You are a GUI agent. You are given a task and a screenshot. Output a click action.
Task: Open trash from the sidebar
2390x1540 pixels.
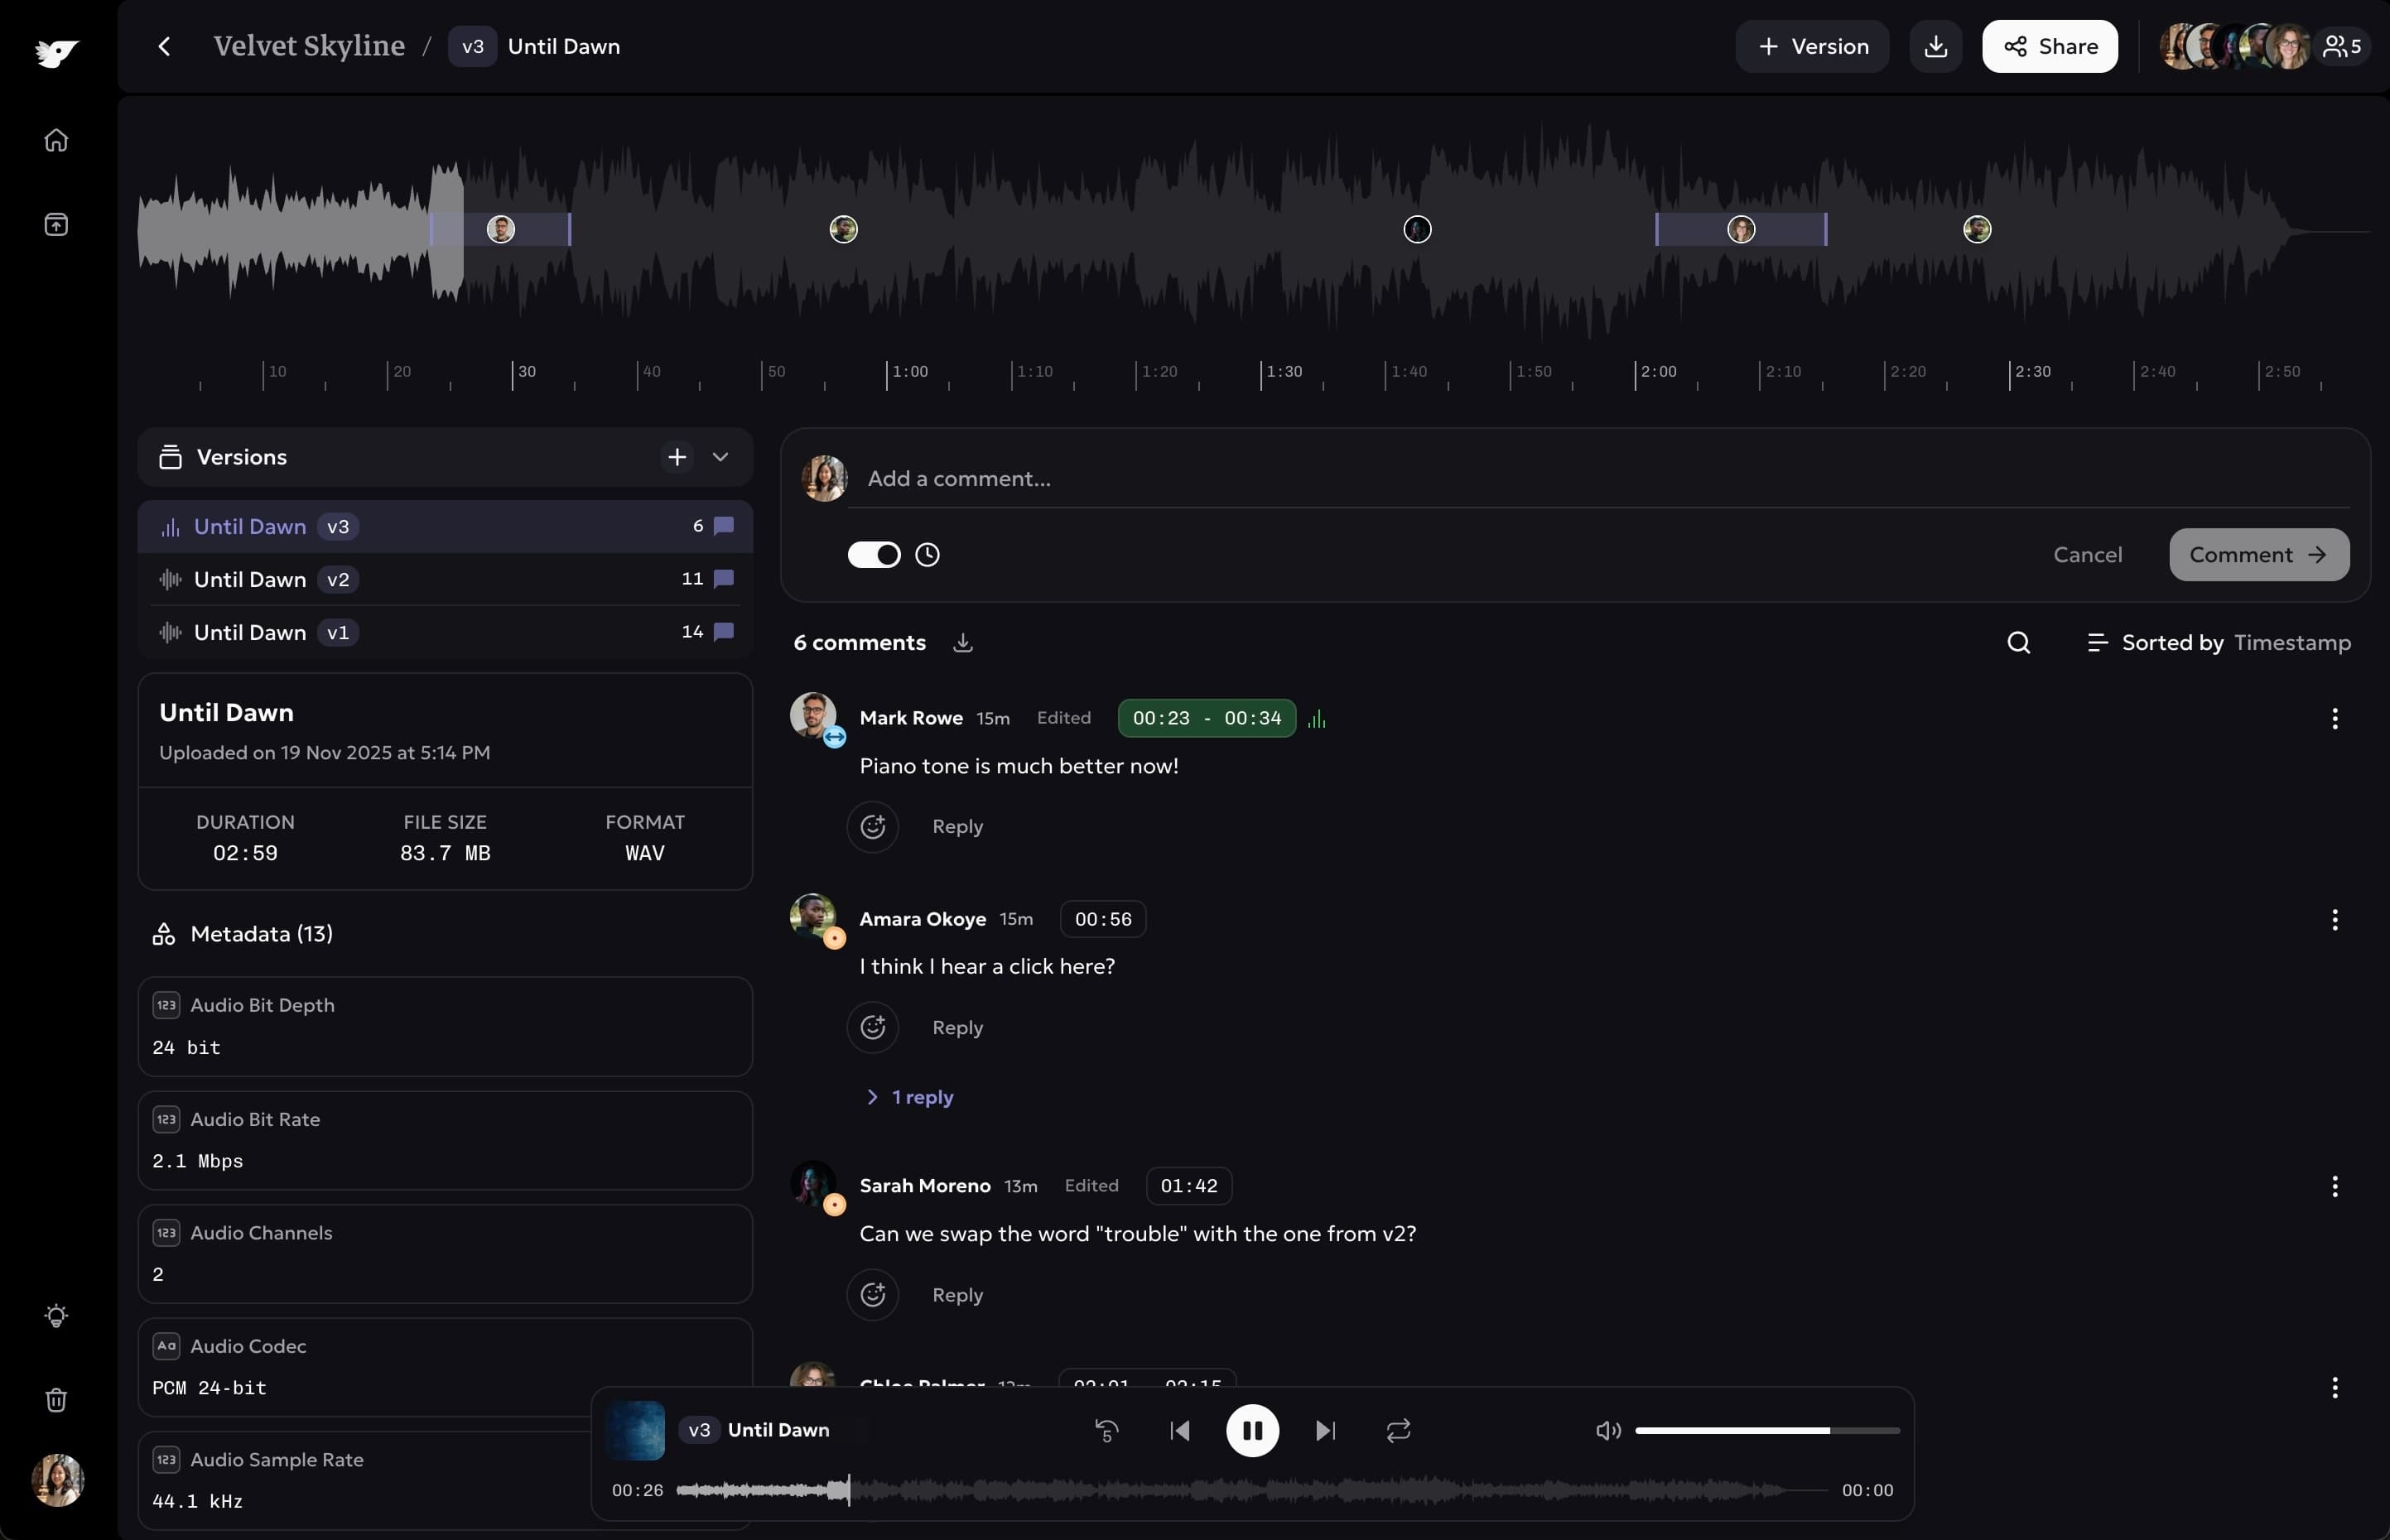(57, 1399)
